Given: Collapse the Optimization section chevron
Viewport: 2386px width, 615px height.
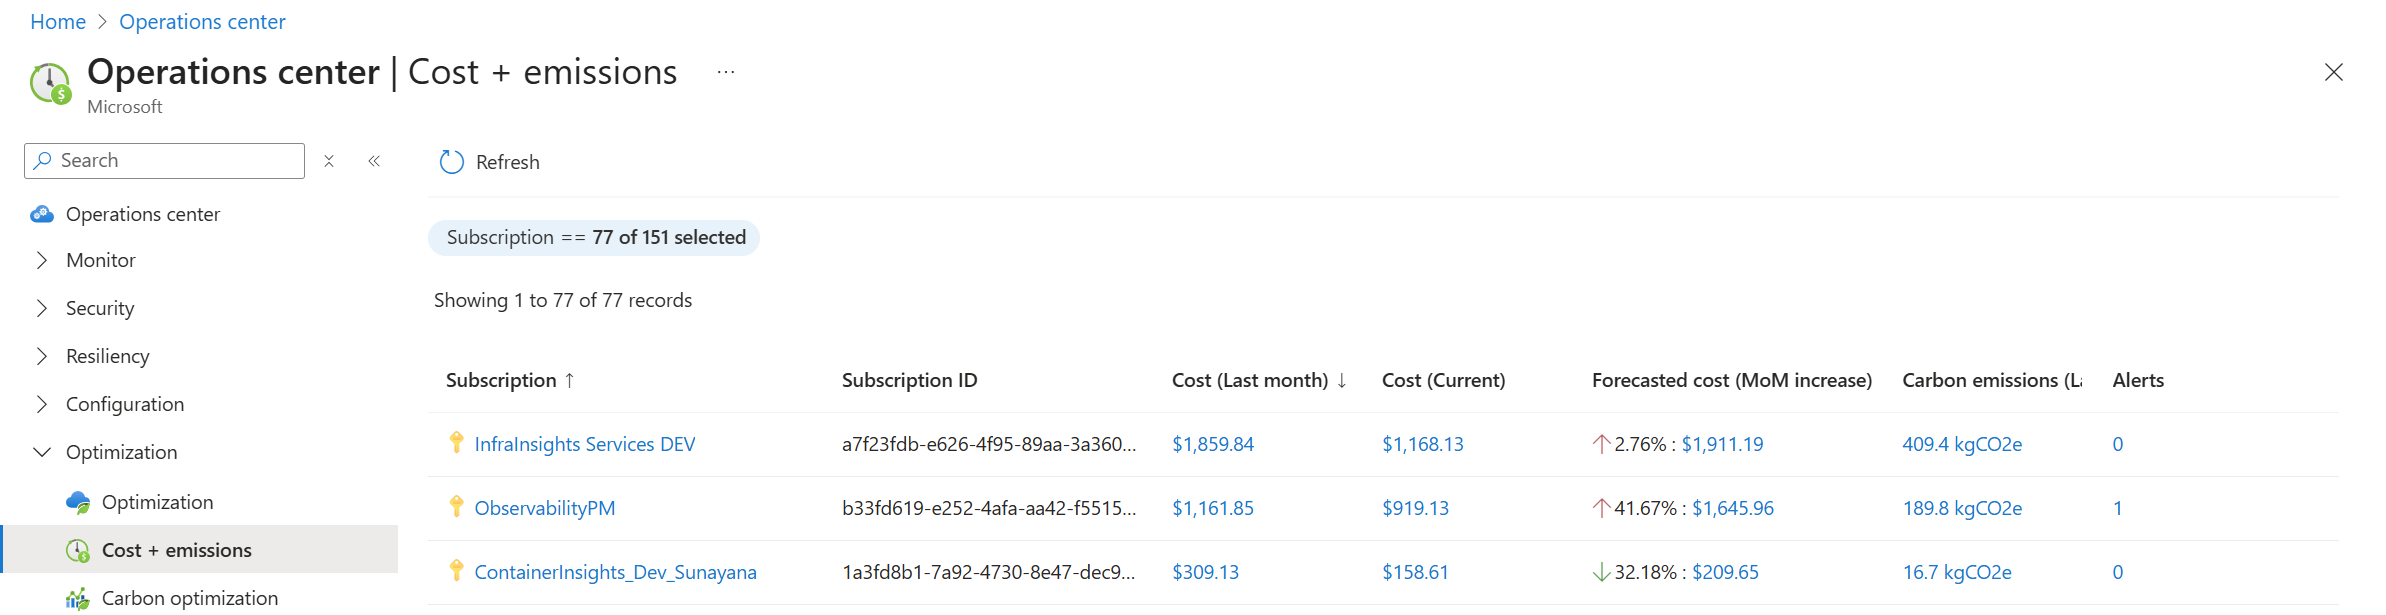Looking at the screenshot, I should pyautogui.click(x=42, y=452).
